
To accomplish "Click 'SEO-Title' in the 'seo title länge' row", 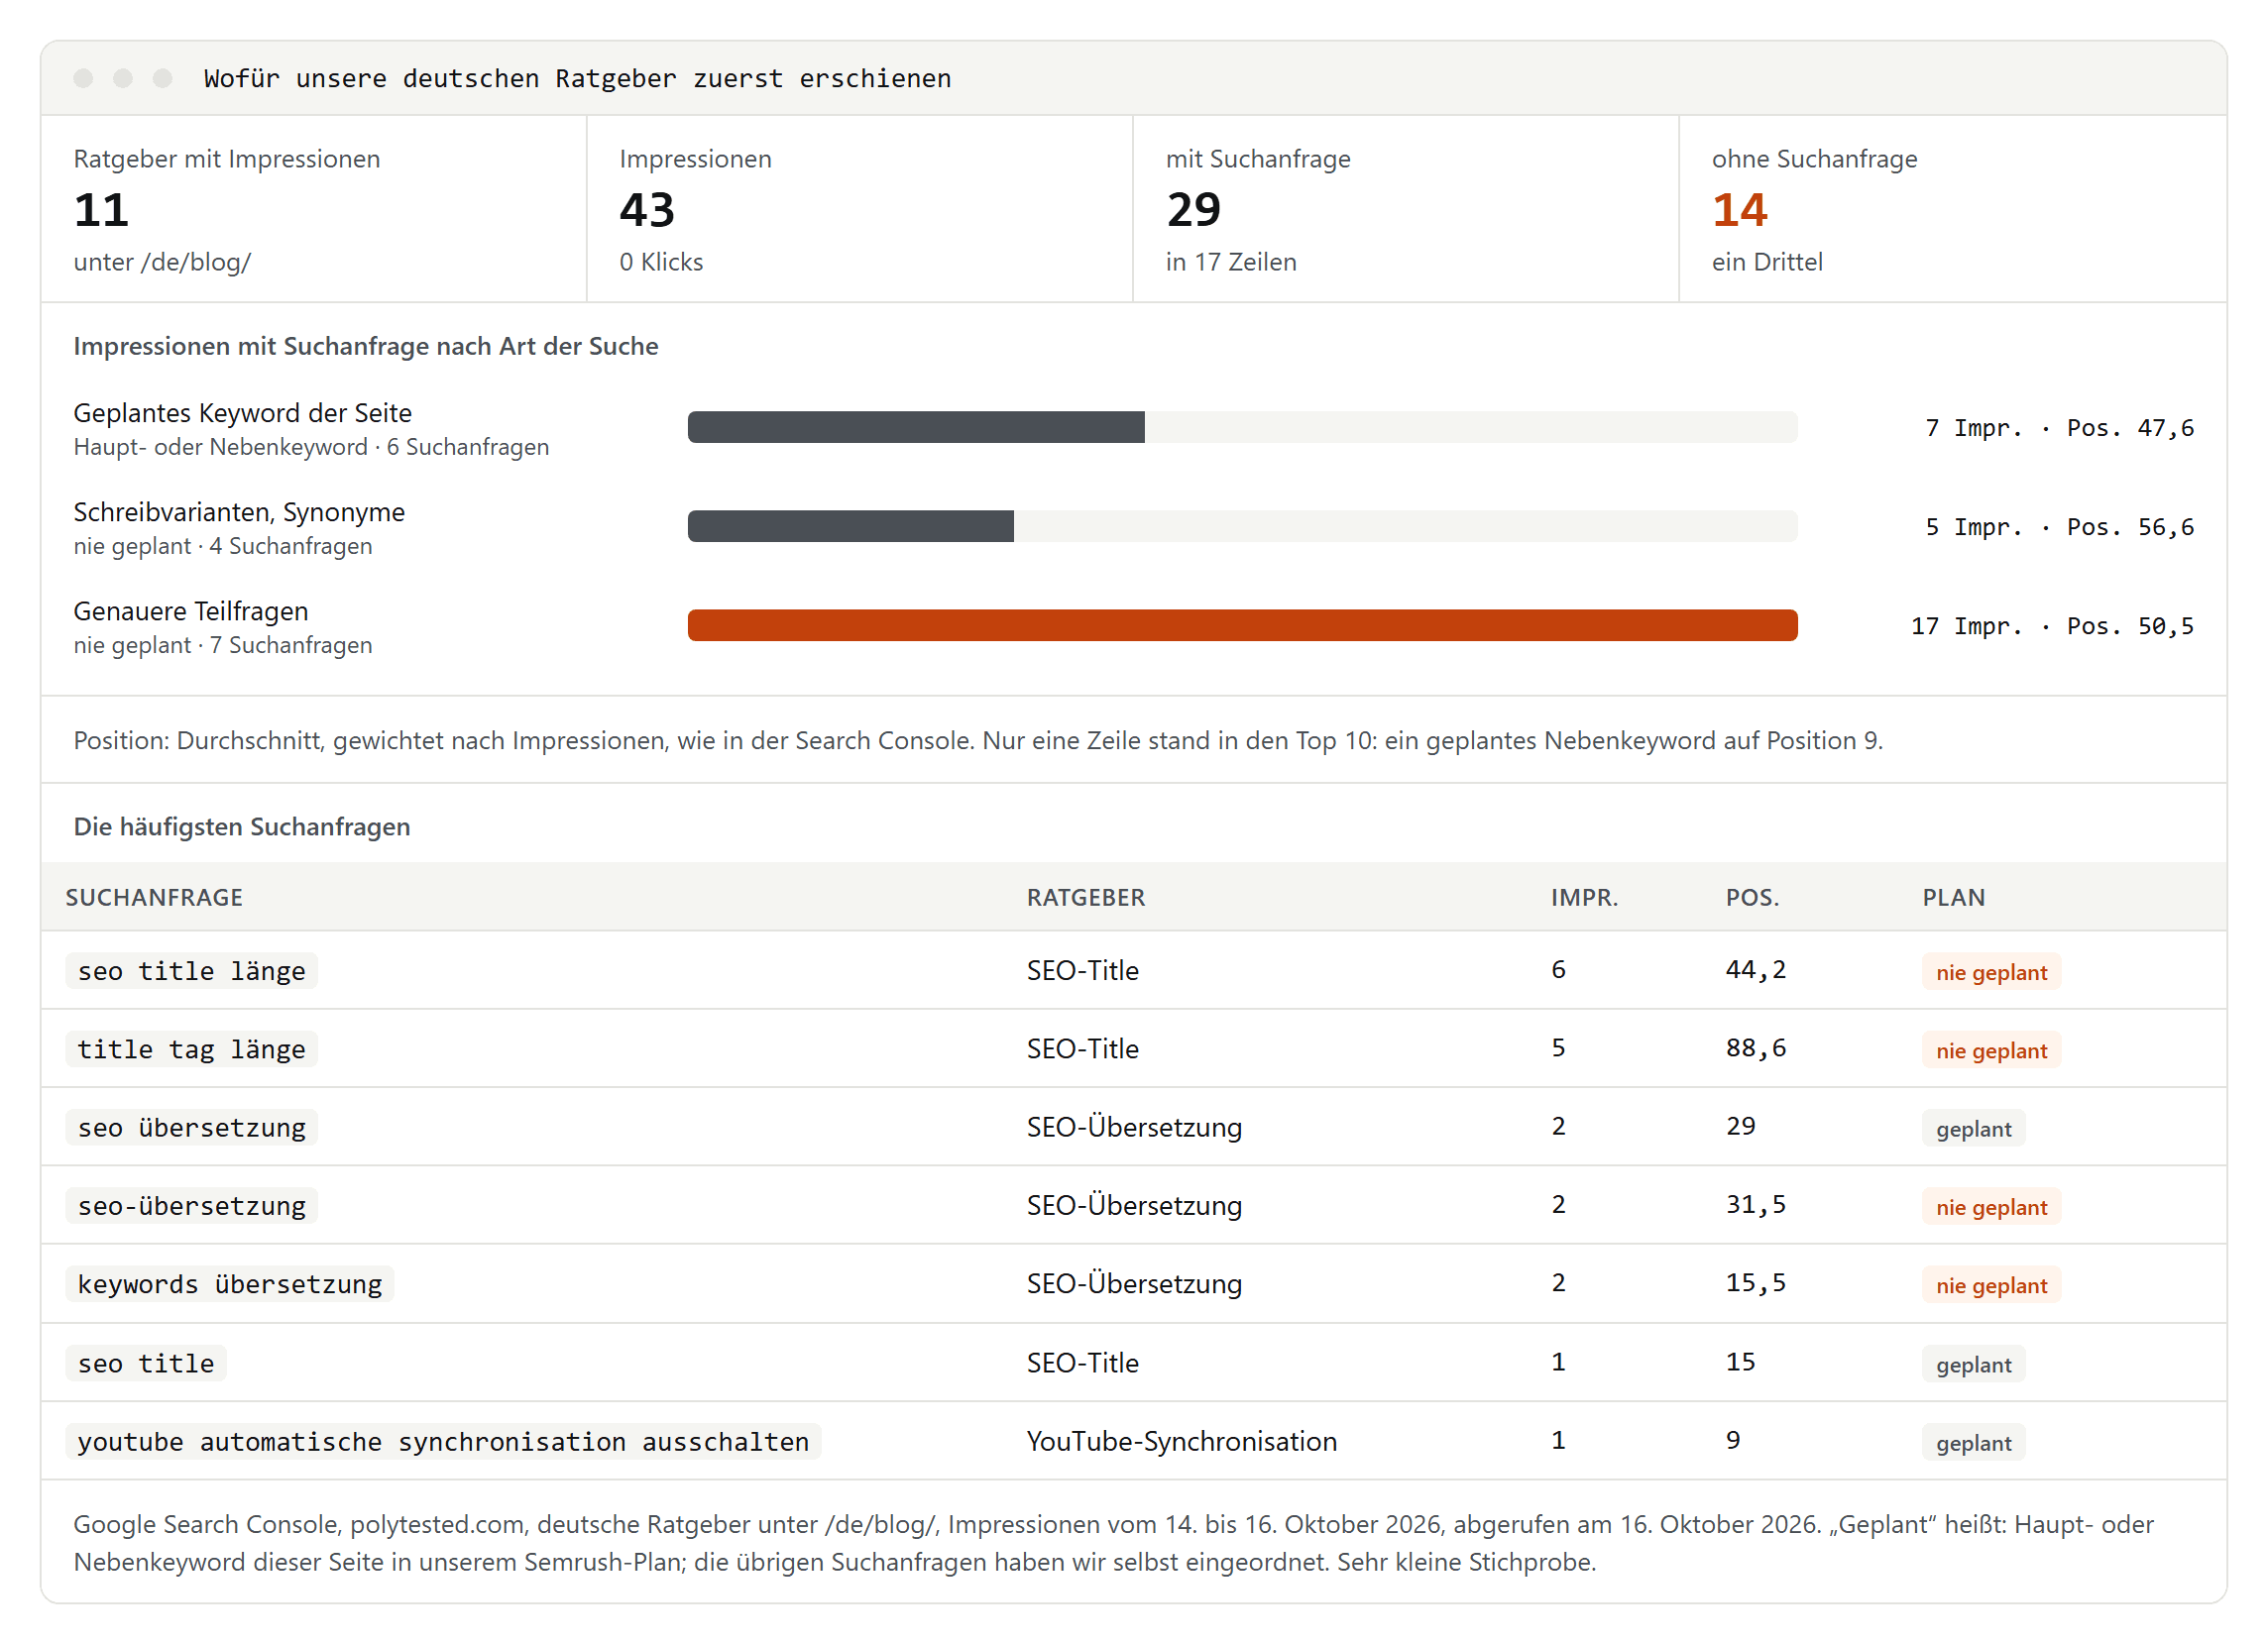I will [1082, 970].
